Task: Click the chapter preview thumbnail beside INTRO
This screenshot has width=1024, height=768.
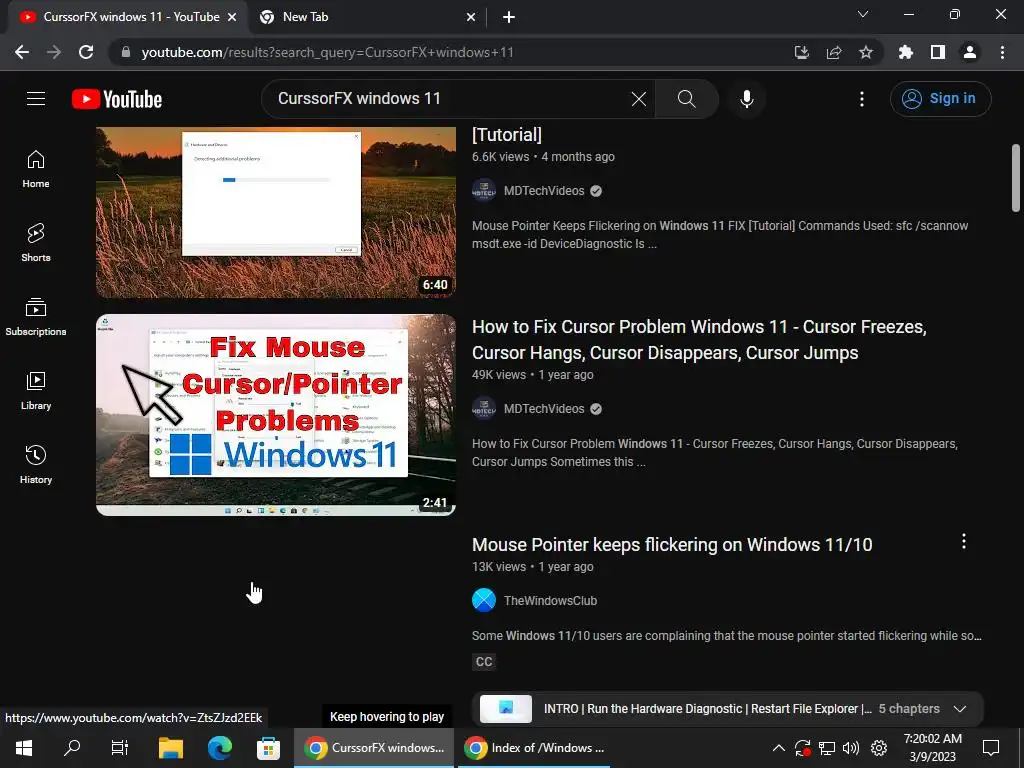Action: (x=506, y=709)
